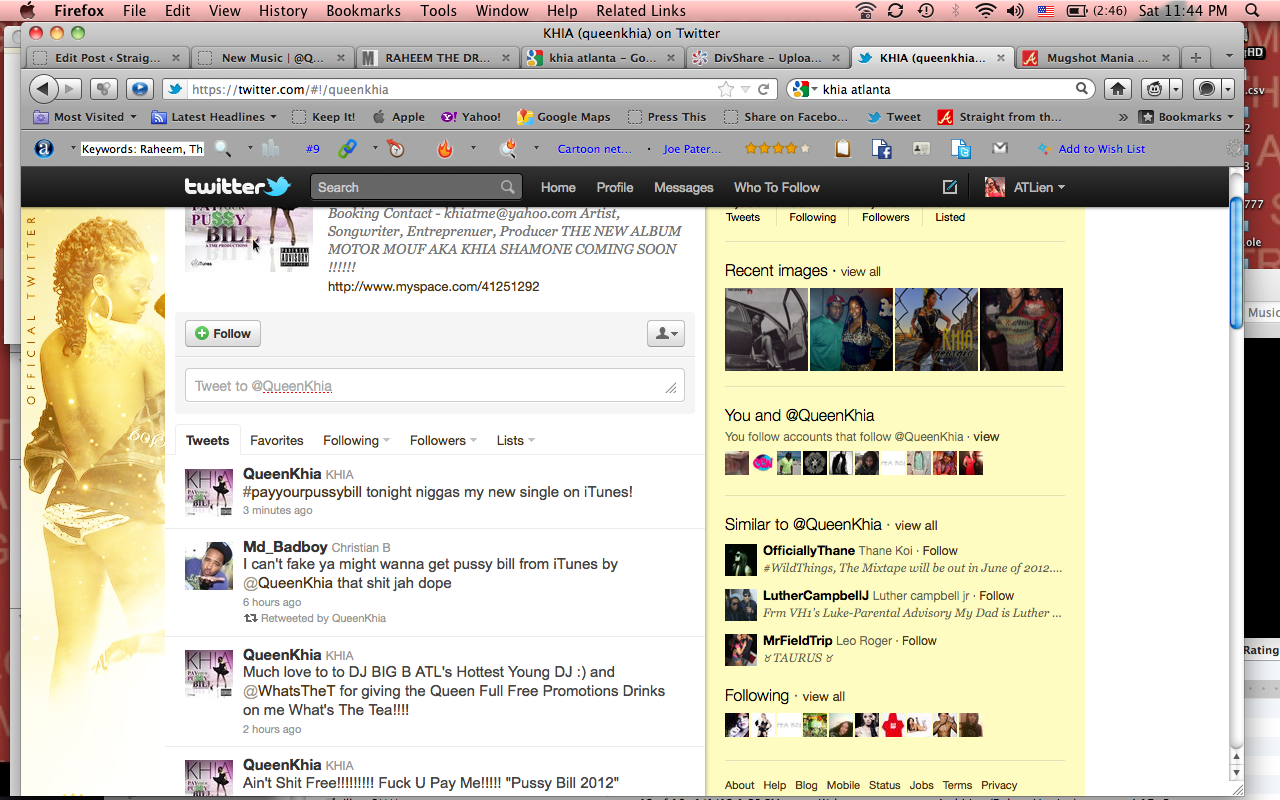Expand the Followers tab dropdown
The width and height of the screenshot is (1280, 800).
(443, 440)
